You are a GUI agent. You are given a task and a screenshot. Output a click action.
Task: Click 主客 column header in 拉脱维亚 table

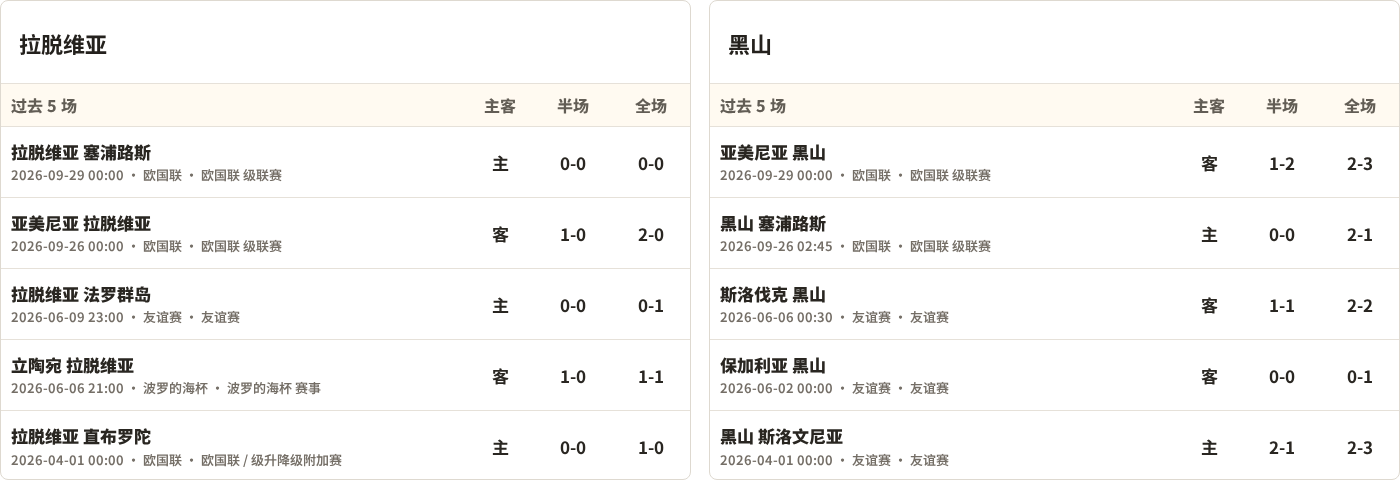coord(500,106)
